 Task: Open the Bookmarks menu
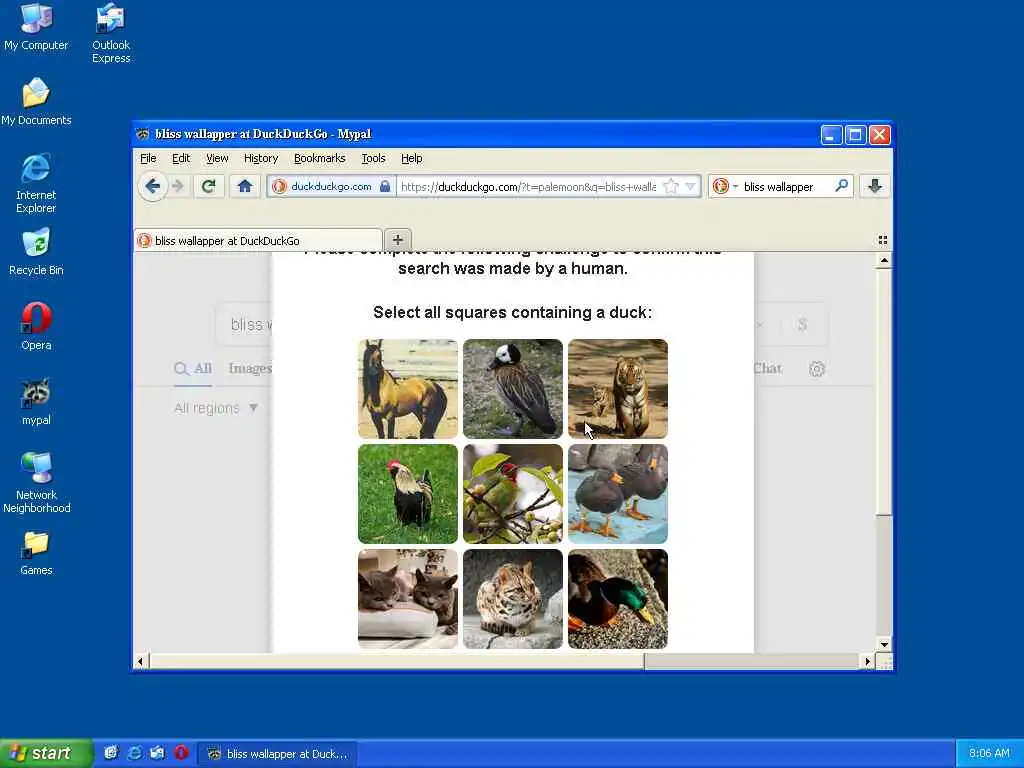pyautogui.click(x=319, y=158)
